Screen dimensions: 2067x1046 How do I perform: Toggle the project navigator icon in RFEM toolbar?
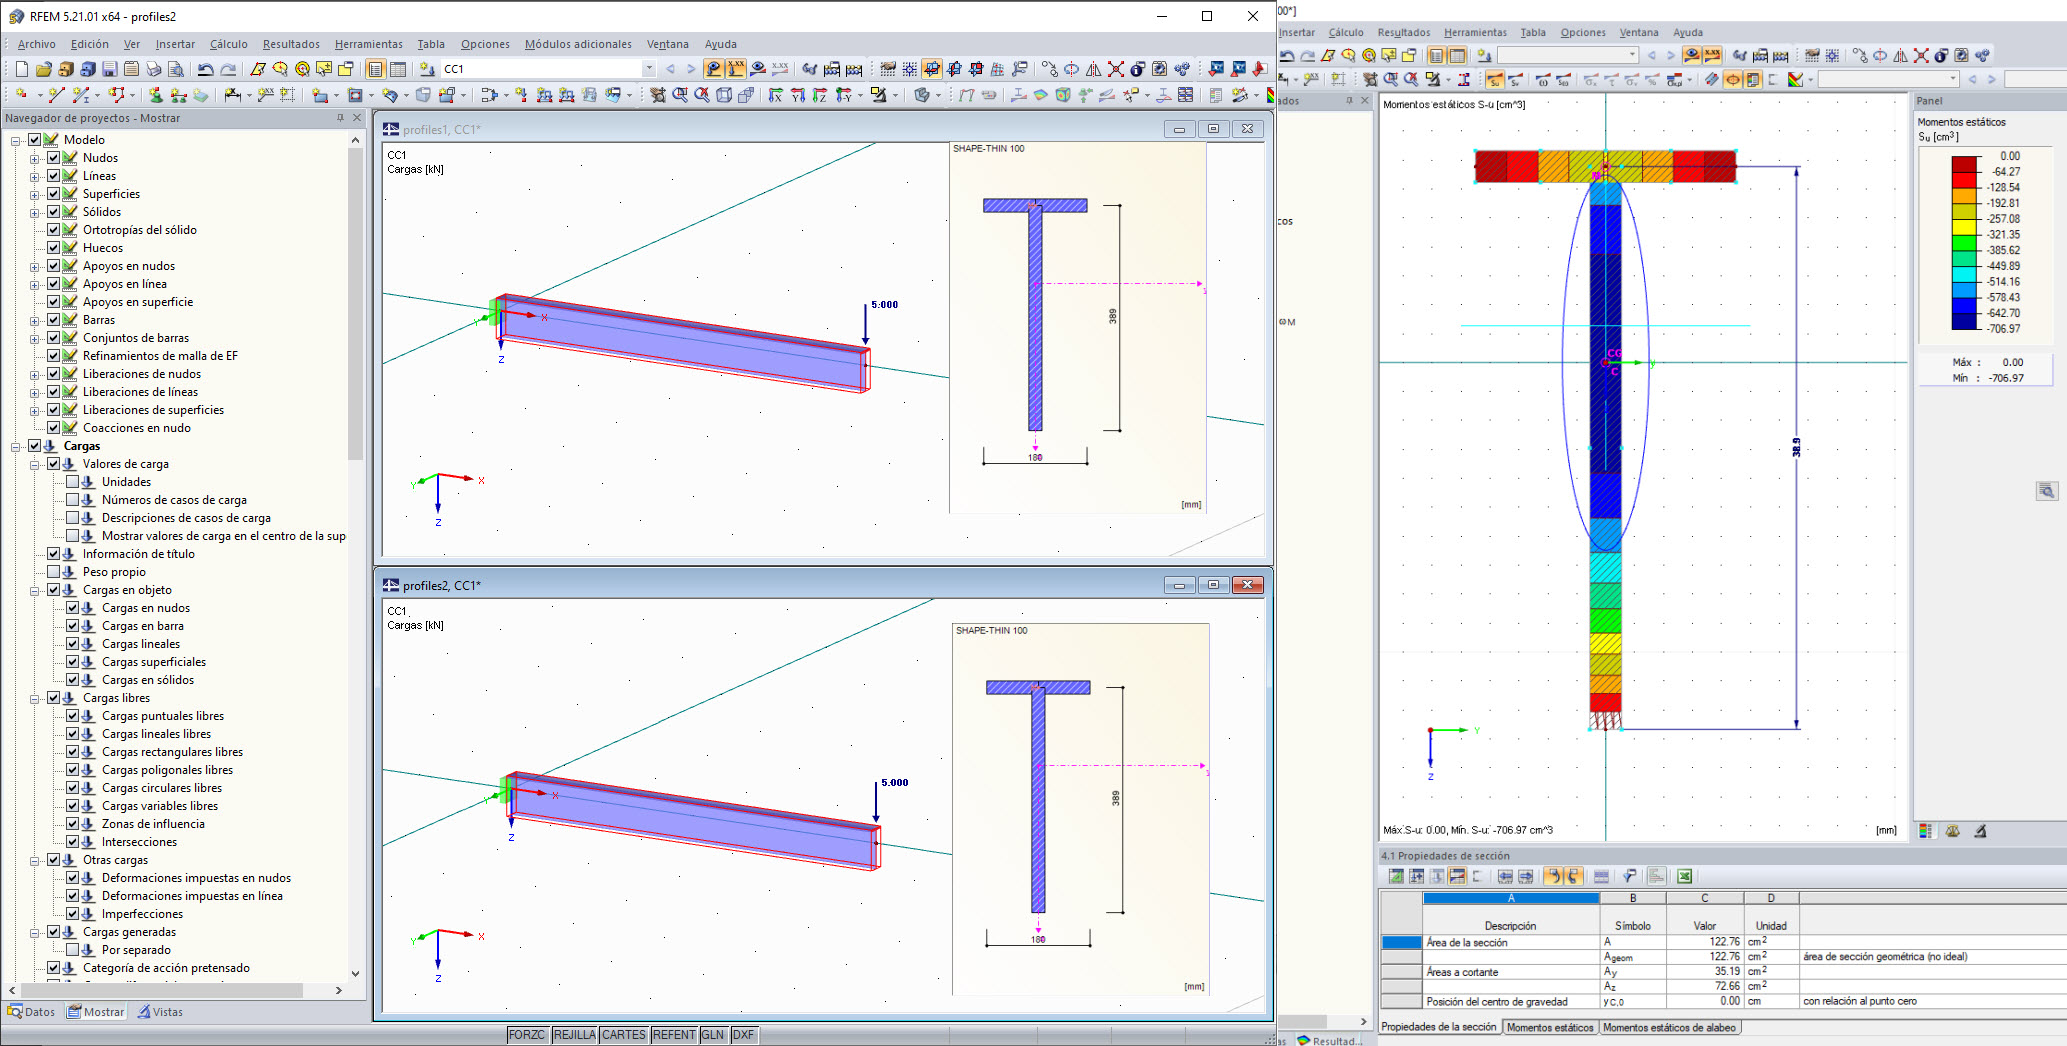click(375, 69)
